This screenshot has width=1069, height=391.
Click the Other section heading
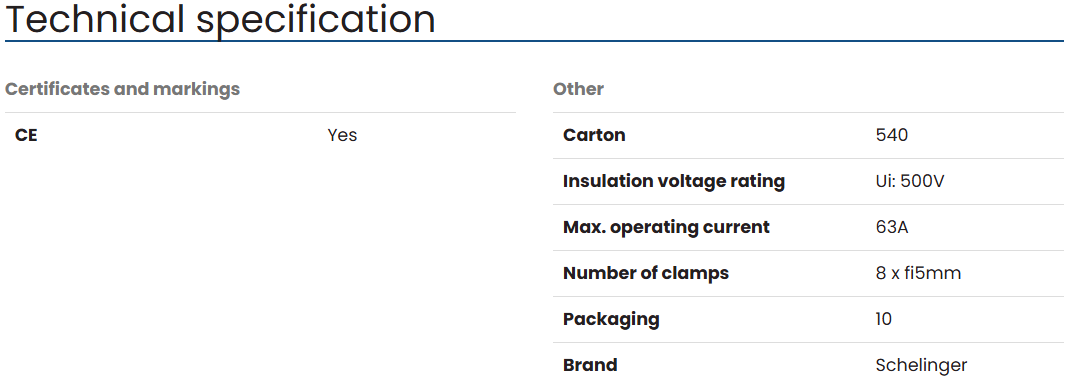[578, 89]
